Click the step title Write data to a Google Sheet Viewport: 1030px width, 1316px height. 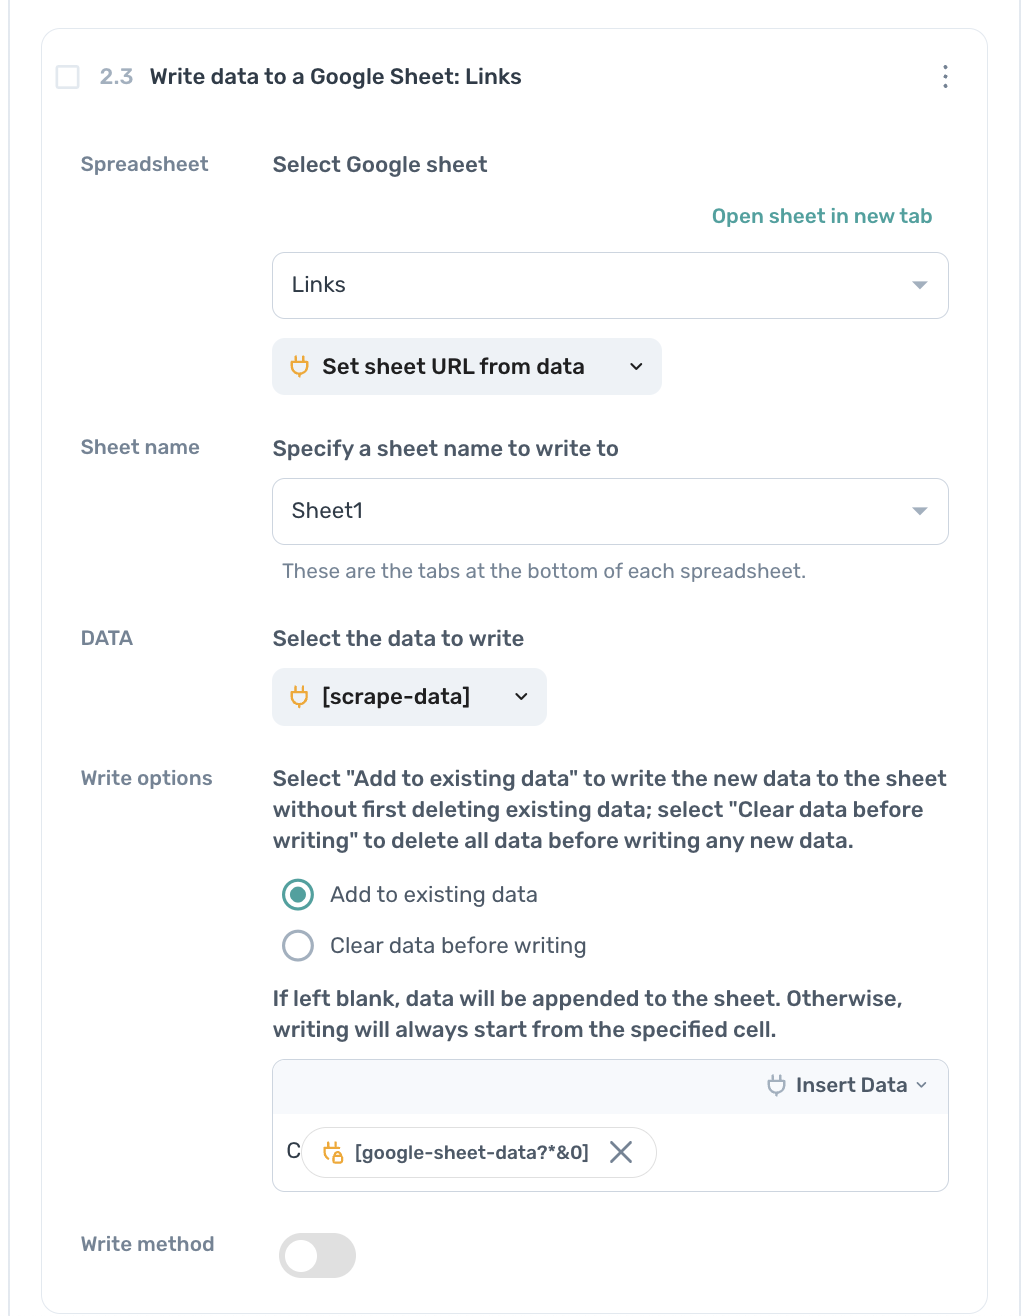click(335, 77)
